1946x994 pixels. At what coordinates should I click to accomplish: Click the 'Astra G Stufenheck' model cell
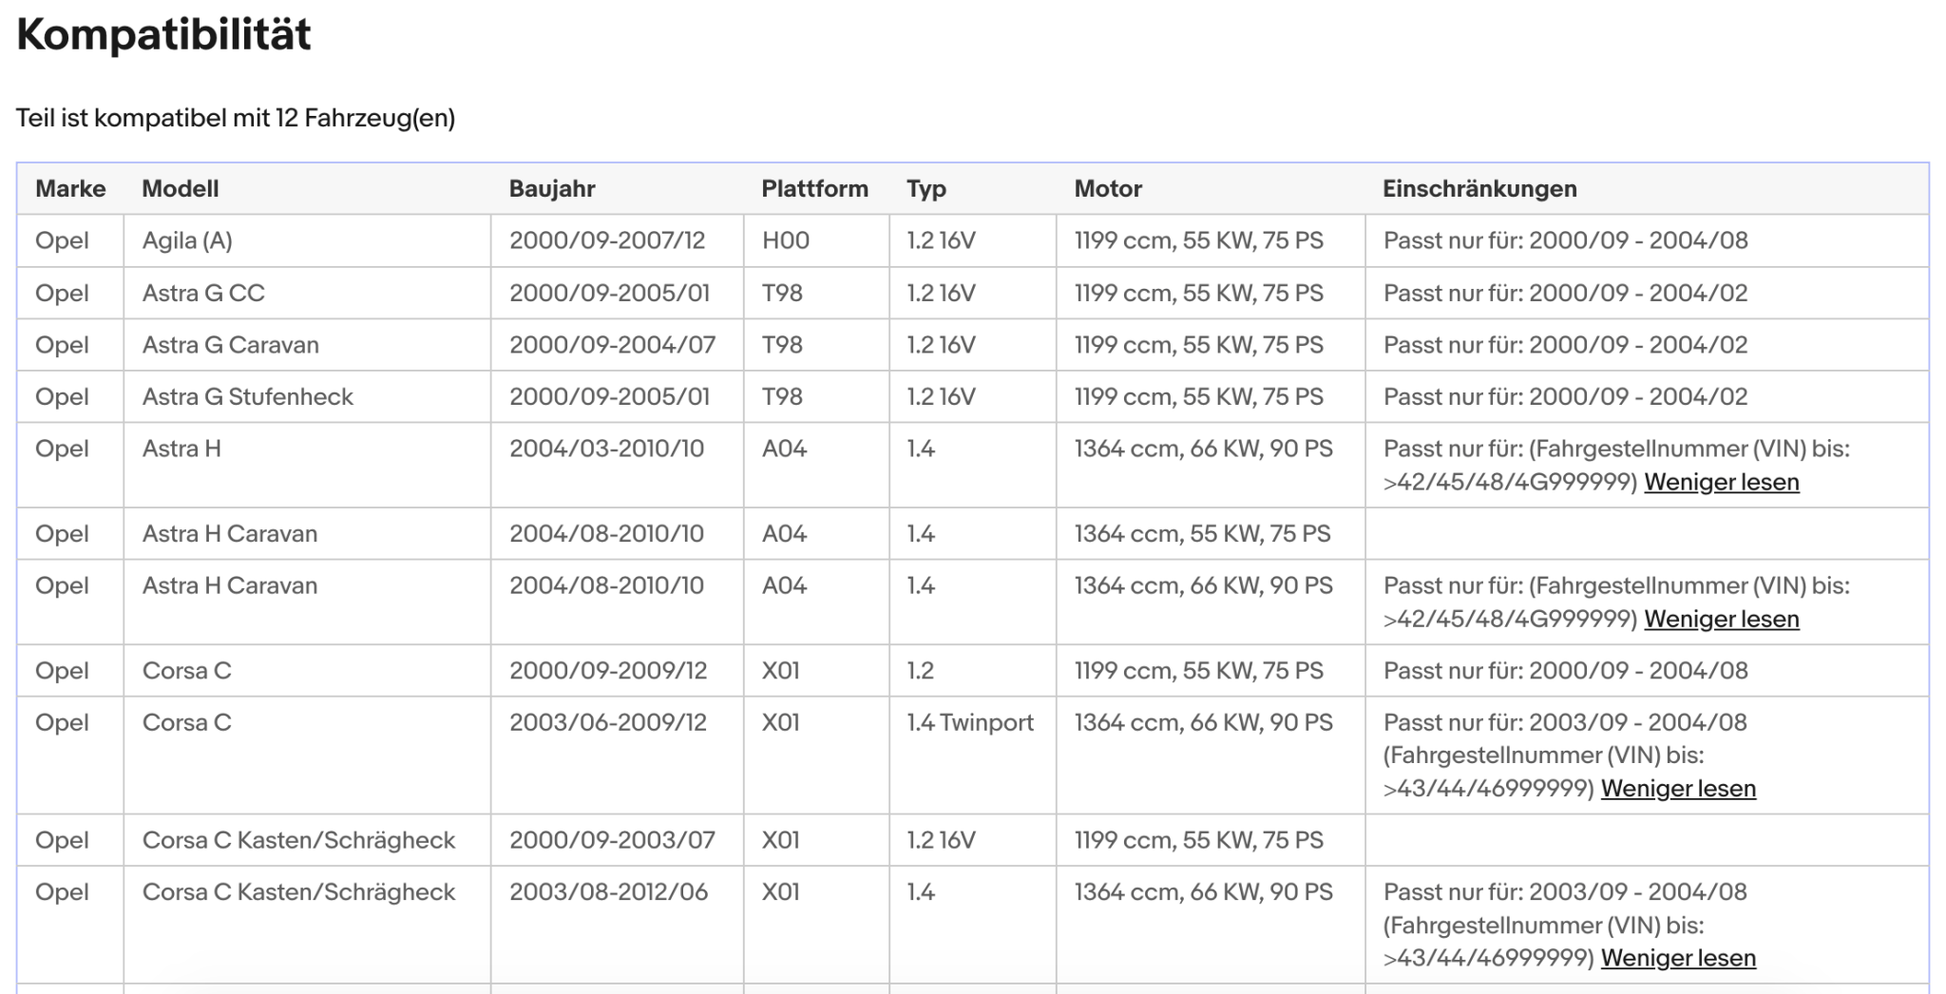247,397
